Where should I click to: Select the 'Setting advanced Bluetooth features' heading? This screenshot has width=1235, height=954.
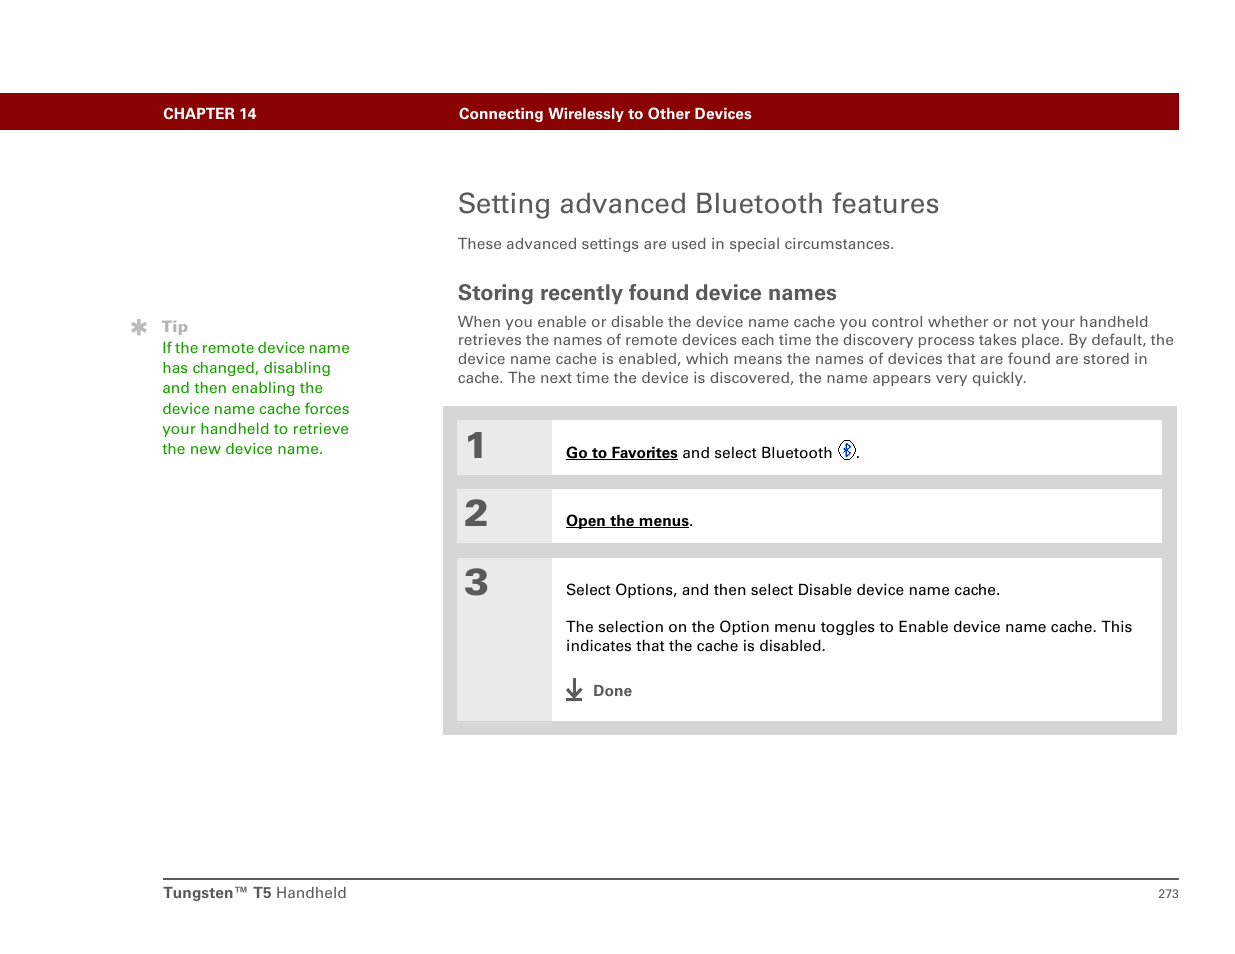coord(698,204)
